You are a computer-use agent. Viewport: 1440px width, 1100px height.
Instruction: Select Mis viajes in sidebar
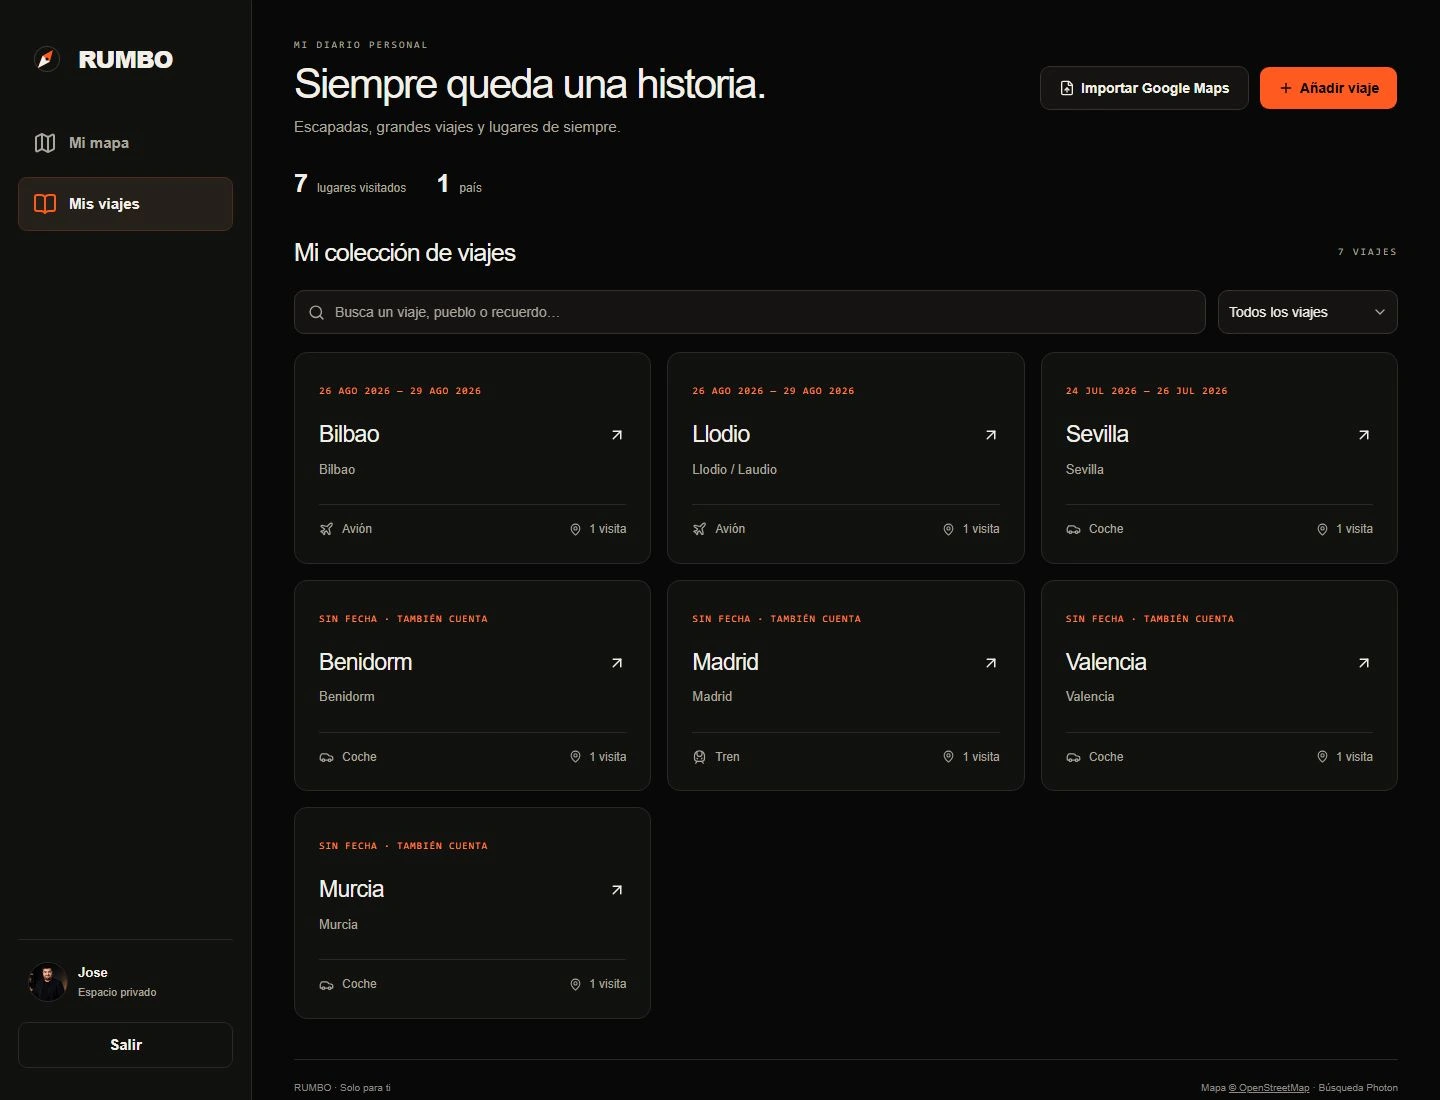pos(125,204)
